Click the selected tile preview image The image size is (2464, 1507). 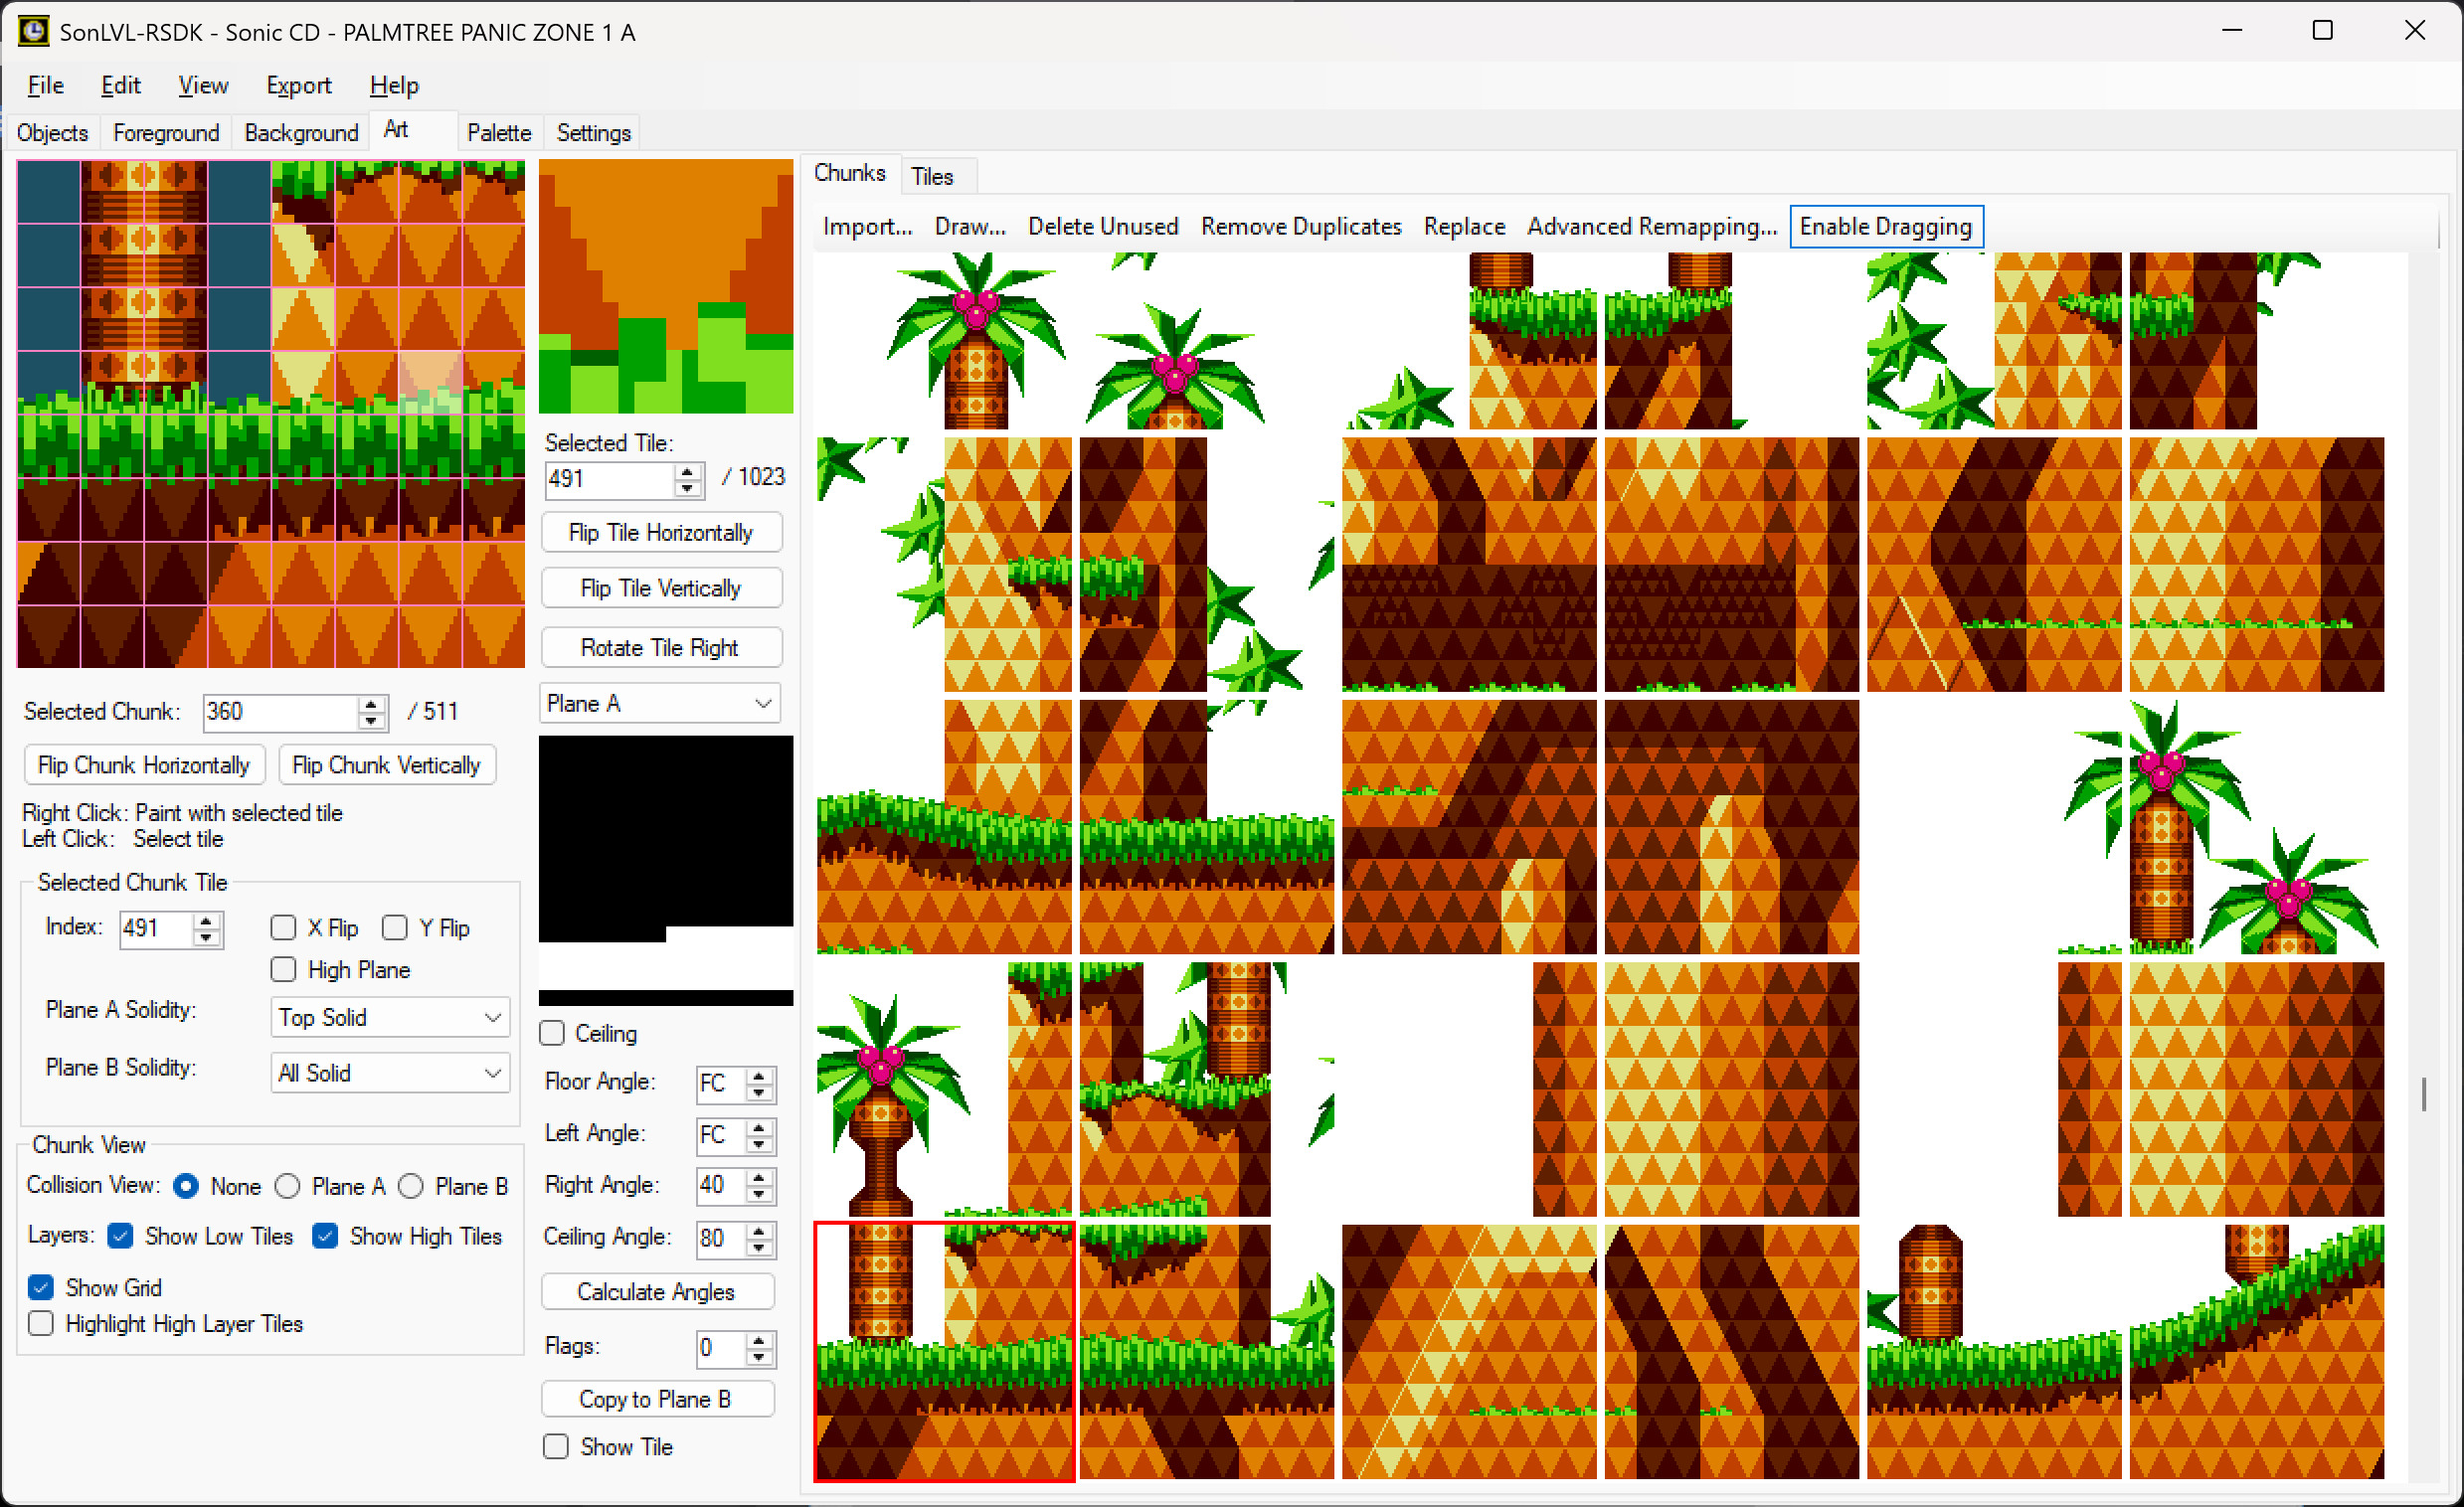pyautogui.click(x=665, y=286)
